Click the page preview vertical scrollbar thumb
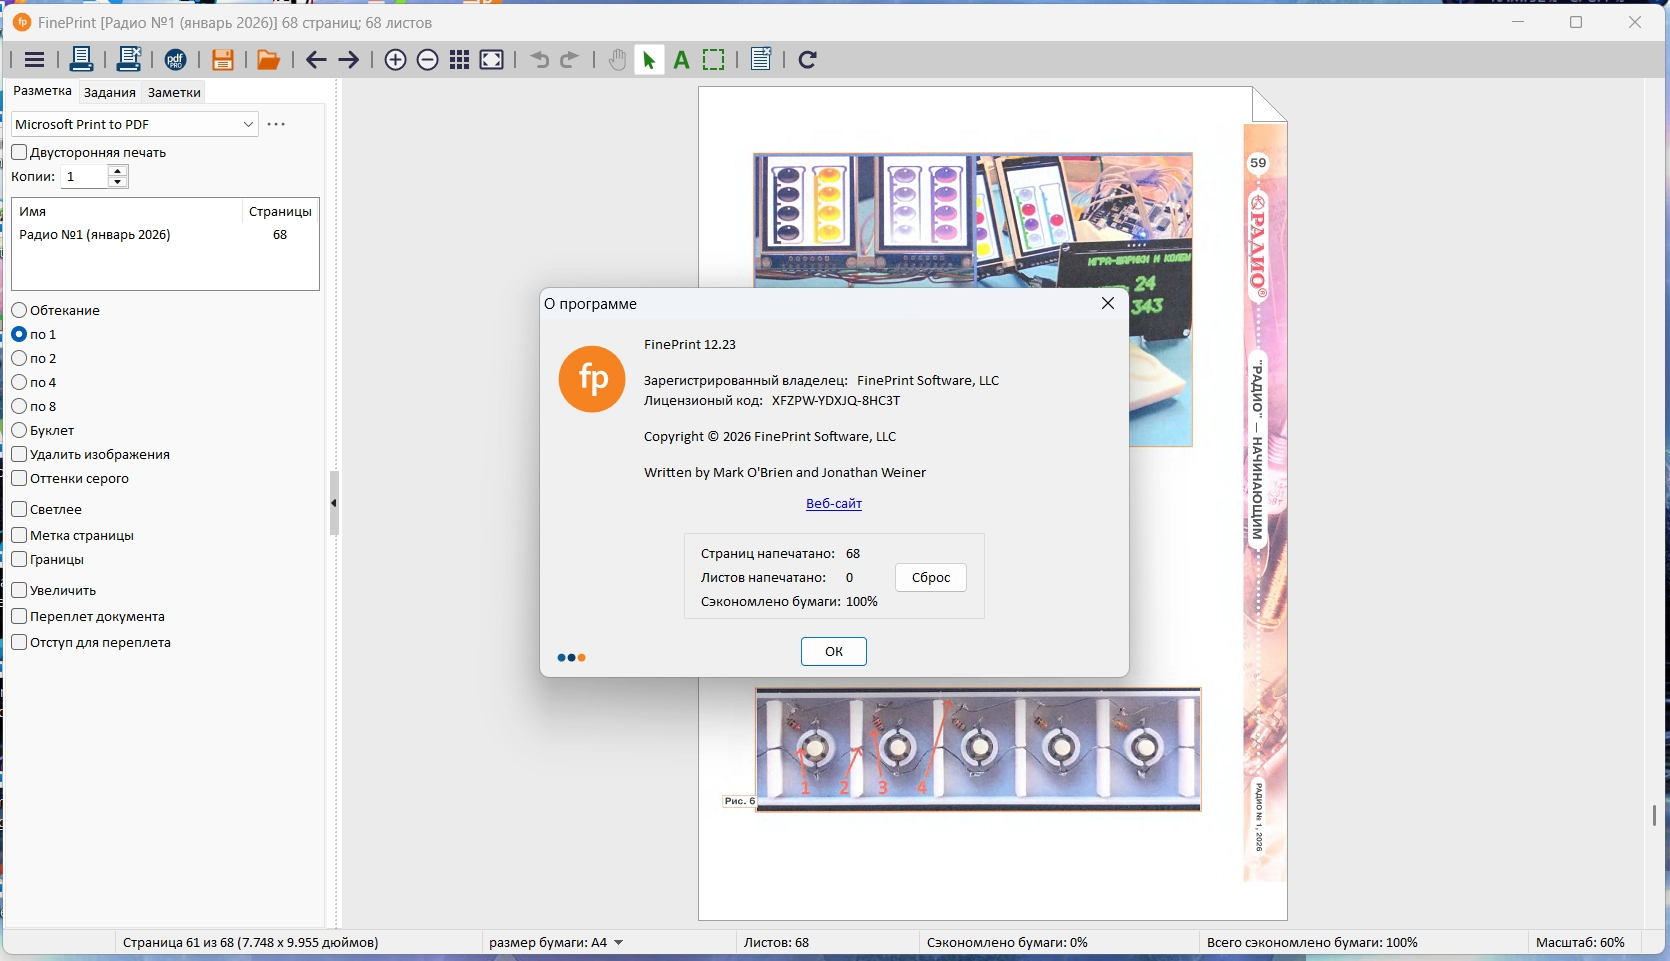Viewport: 1670px width, 961px height. point(1654,816)
